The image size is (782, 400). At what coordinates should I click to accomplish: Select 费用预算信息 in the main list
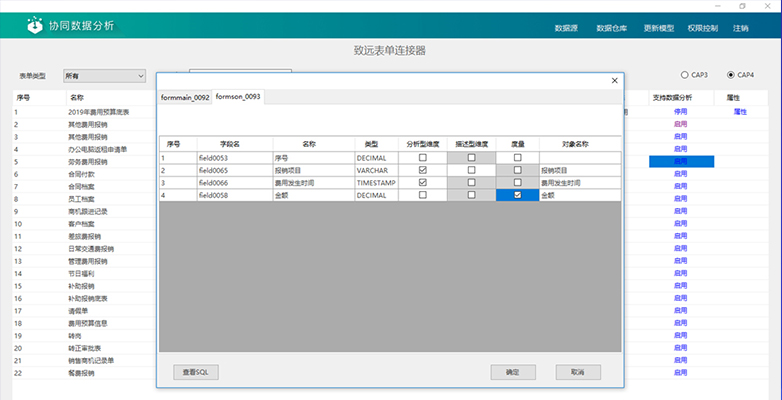tap(87, 323)
